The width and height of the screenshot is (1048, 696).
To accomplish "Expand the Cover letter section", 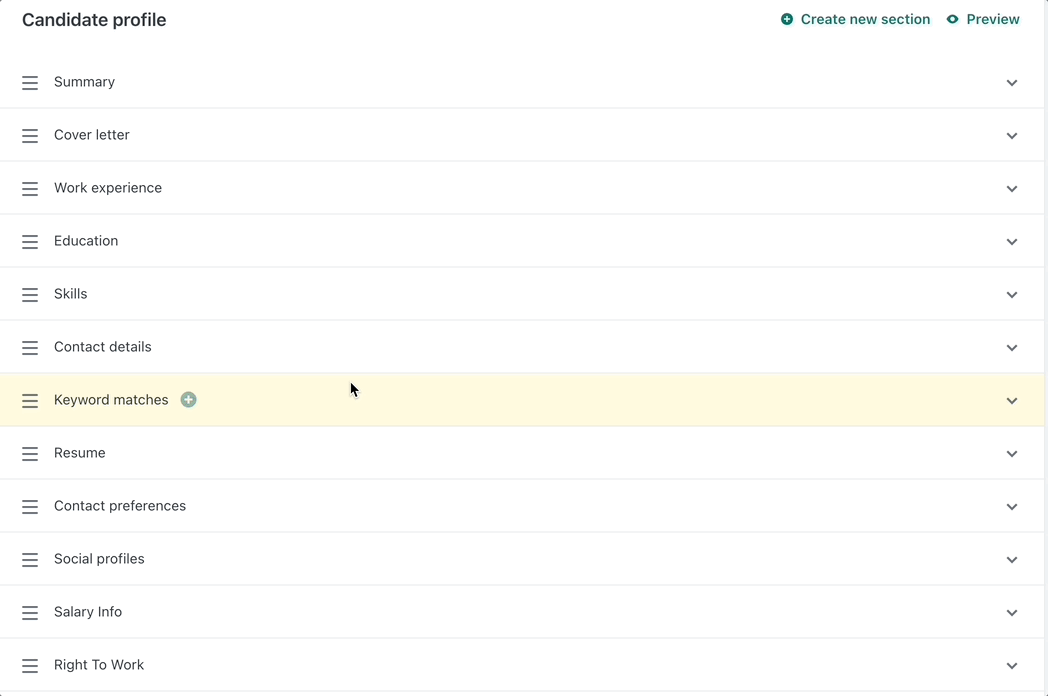I will coord(1011,135).
